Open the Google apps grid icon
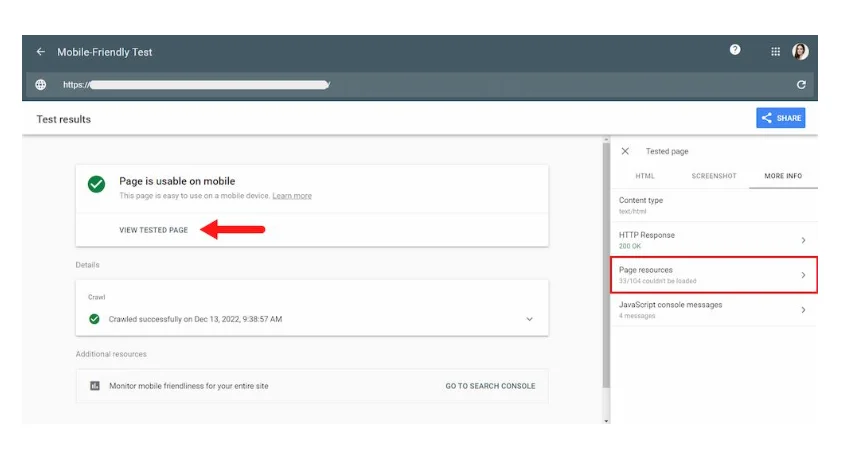 tap(775, 52)
